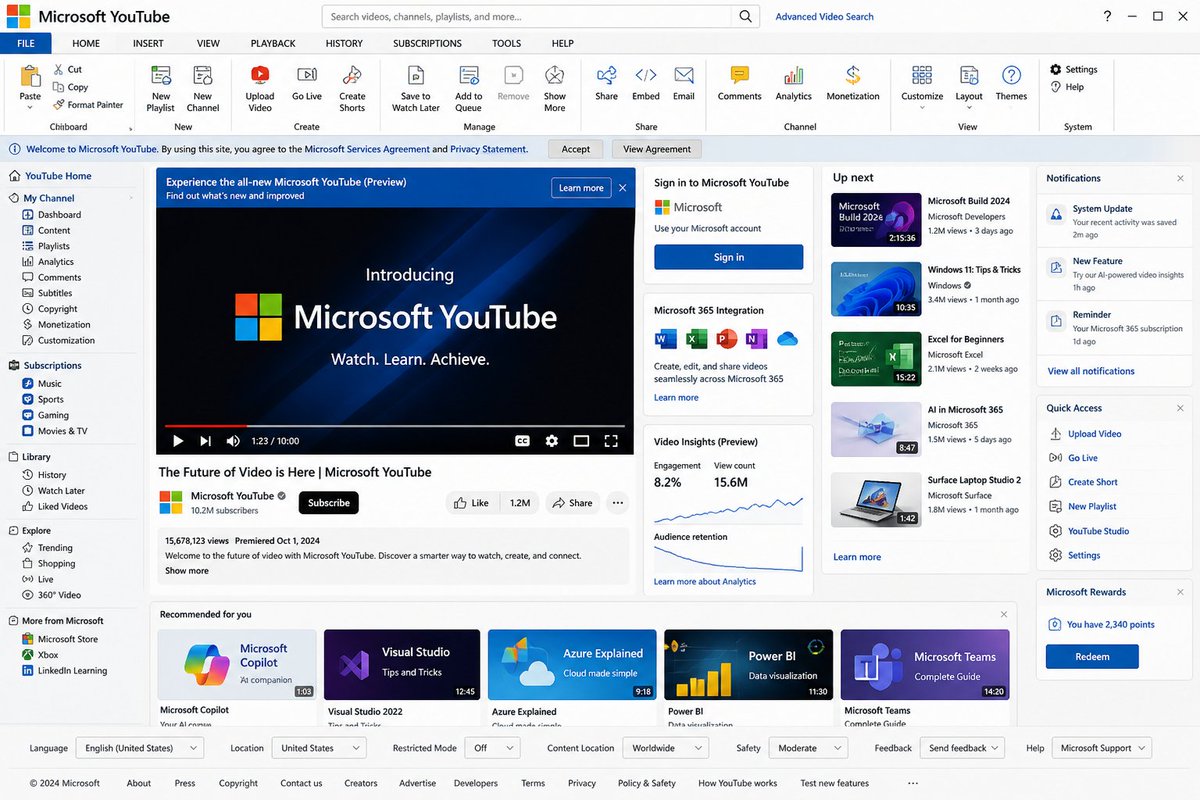Mute the video player volume
The image size is (1200, 800).
[233, 441]
